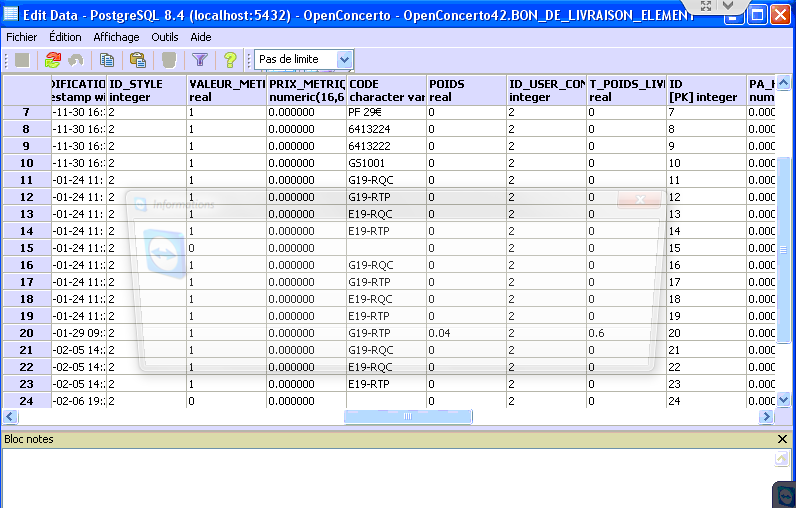The height and width of the screenshot is (509, 798).
Task: Click the fullscreen arrows icon in the title bar
Action: tap(705, 6)
